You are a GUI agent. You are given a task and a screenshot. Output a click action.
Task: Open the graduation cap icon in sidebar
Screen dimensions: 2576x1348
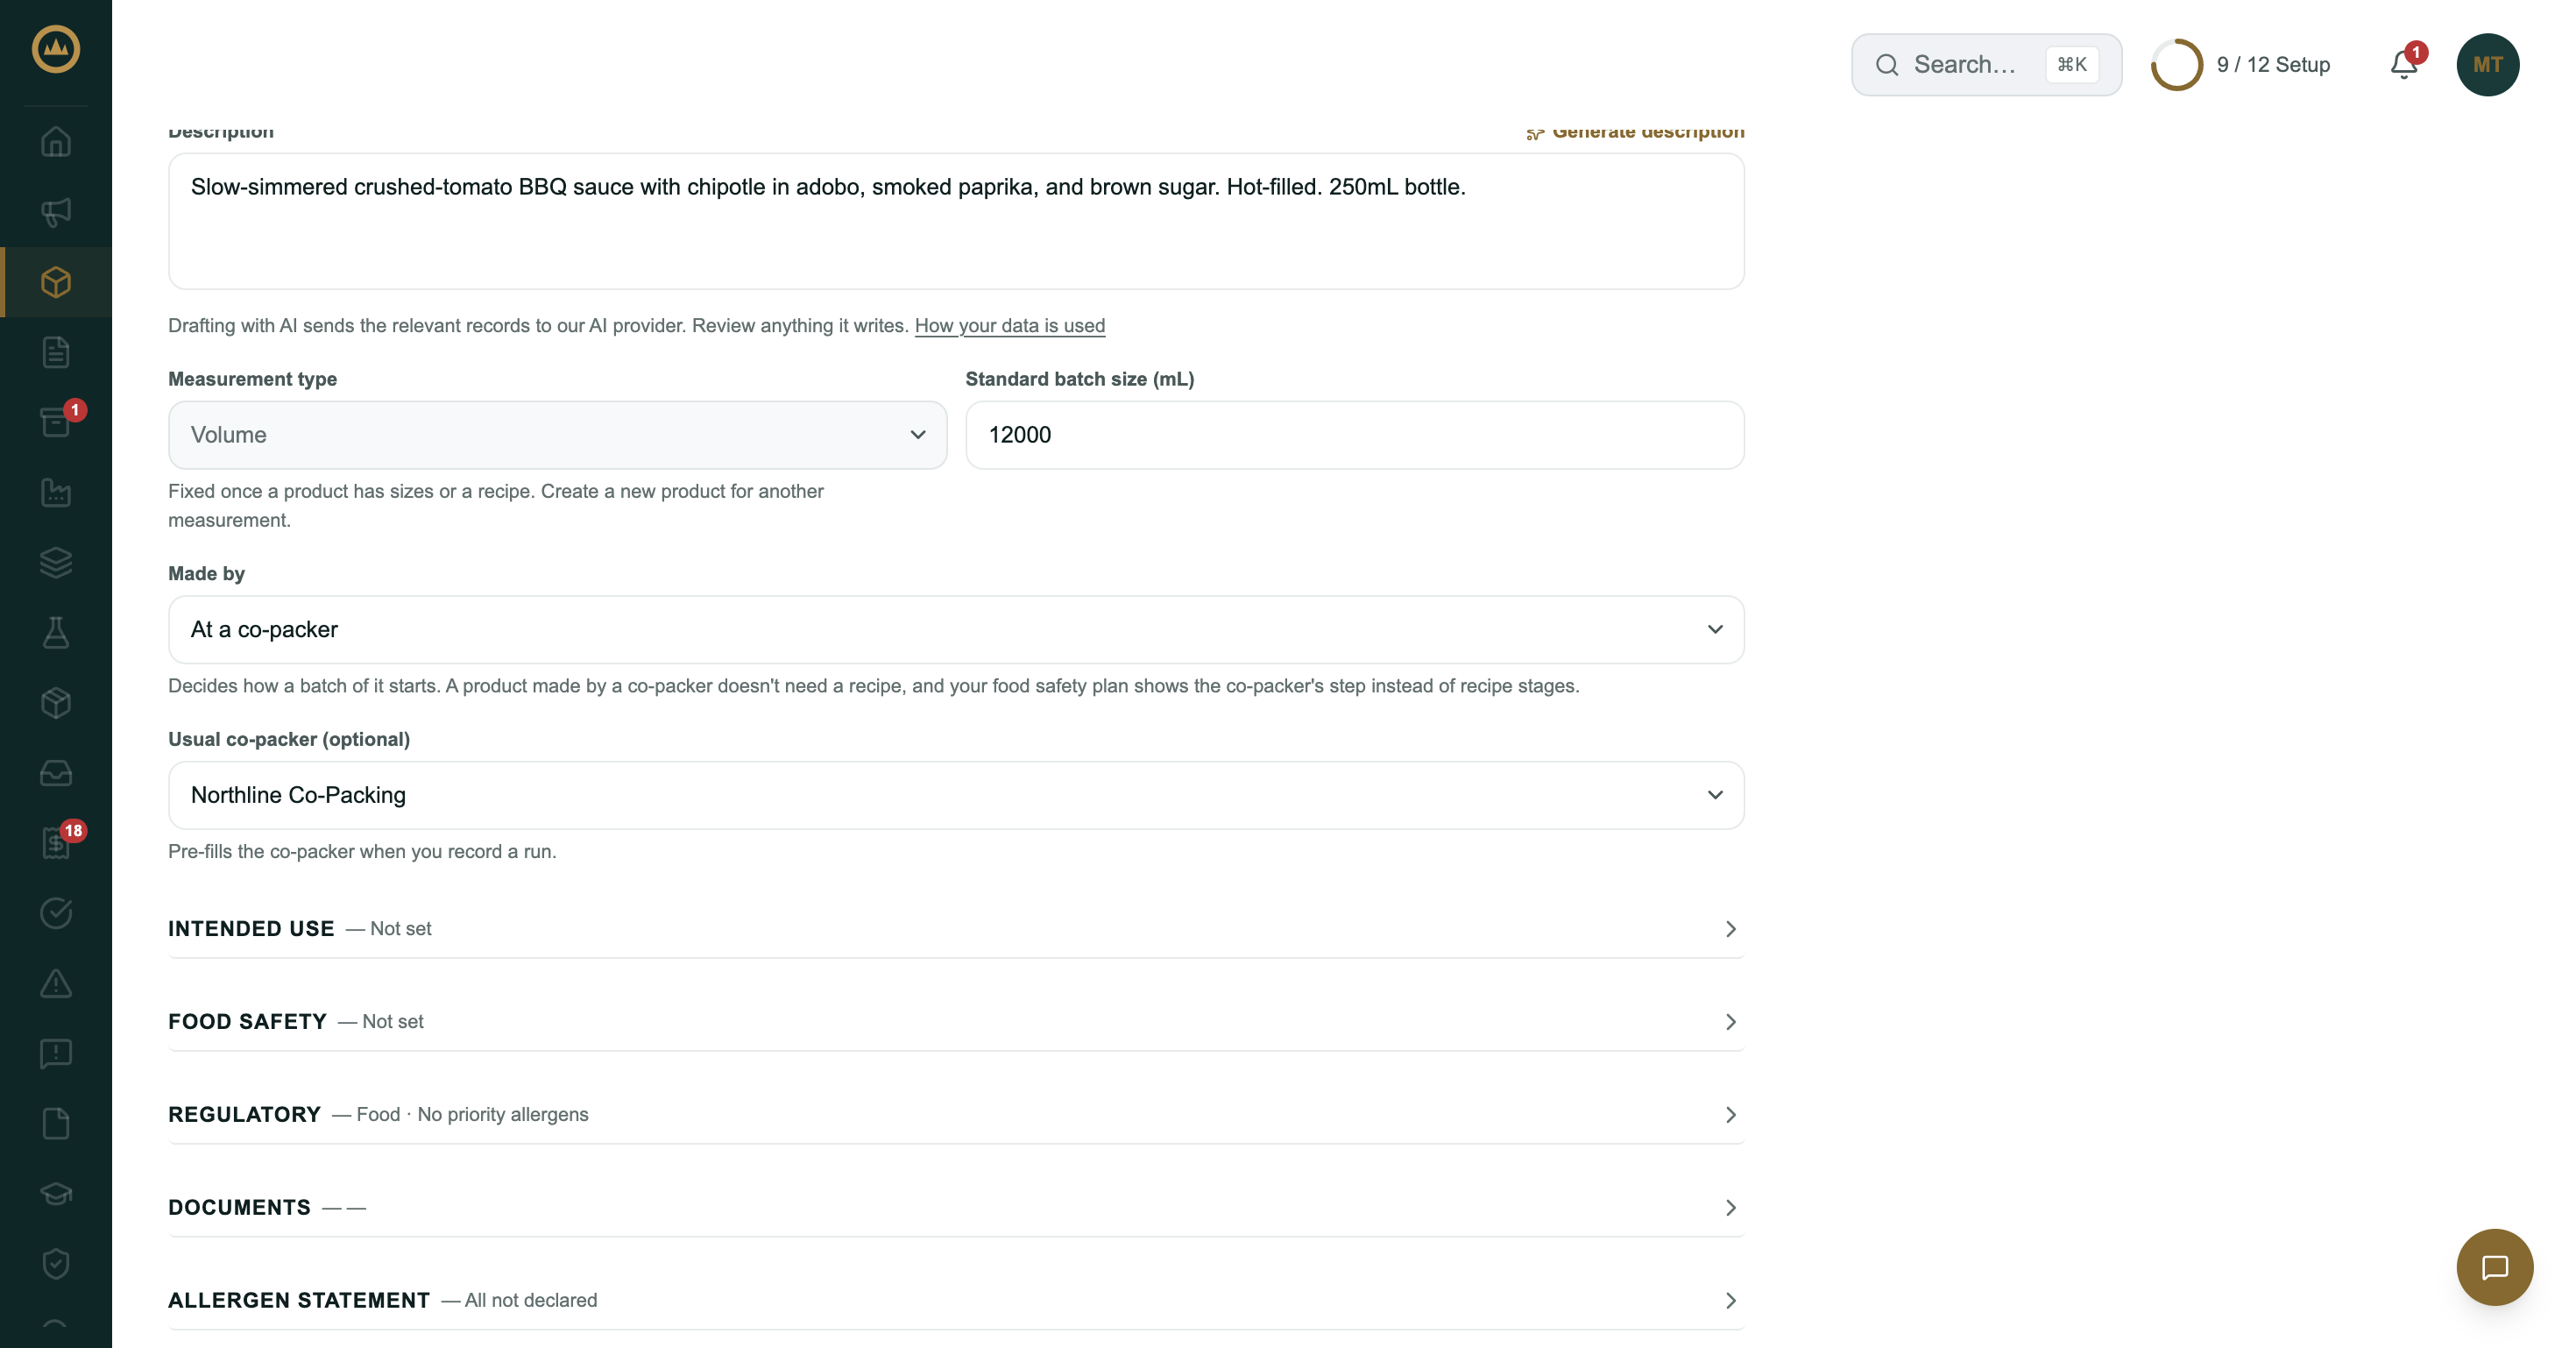(56, 1193)
